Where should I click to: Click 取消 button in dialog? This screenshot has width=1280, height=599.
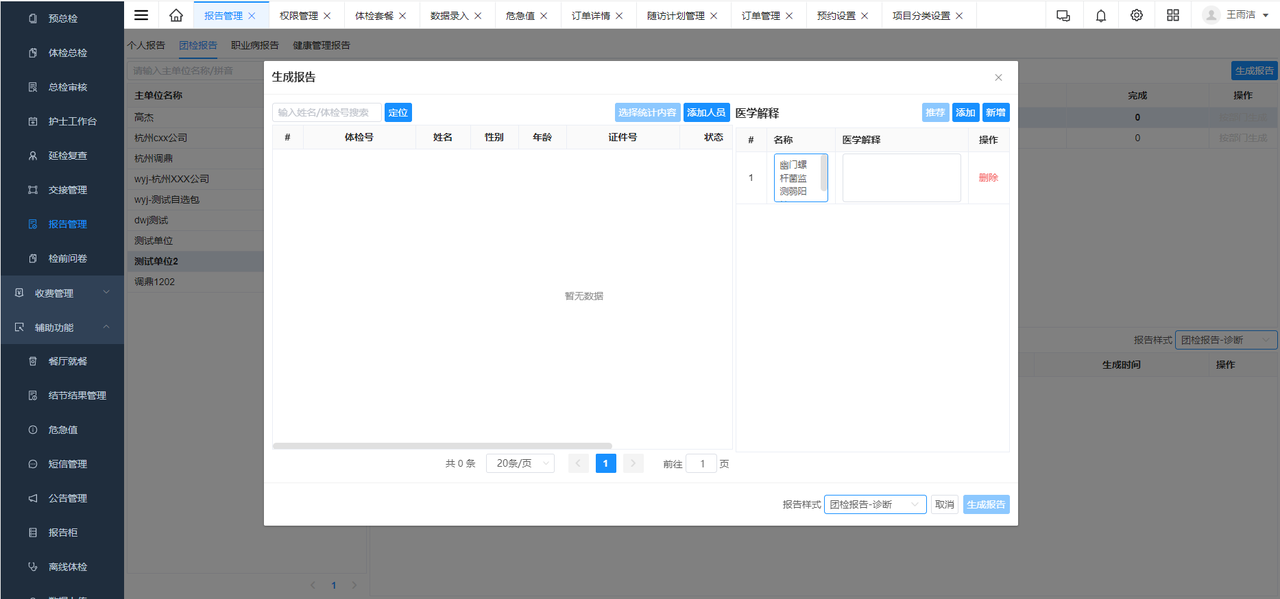point(944,505)
